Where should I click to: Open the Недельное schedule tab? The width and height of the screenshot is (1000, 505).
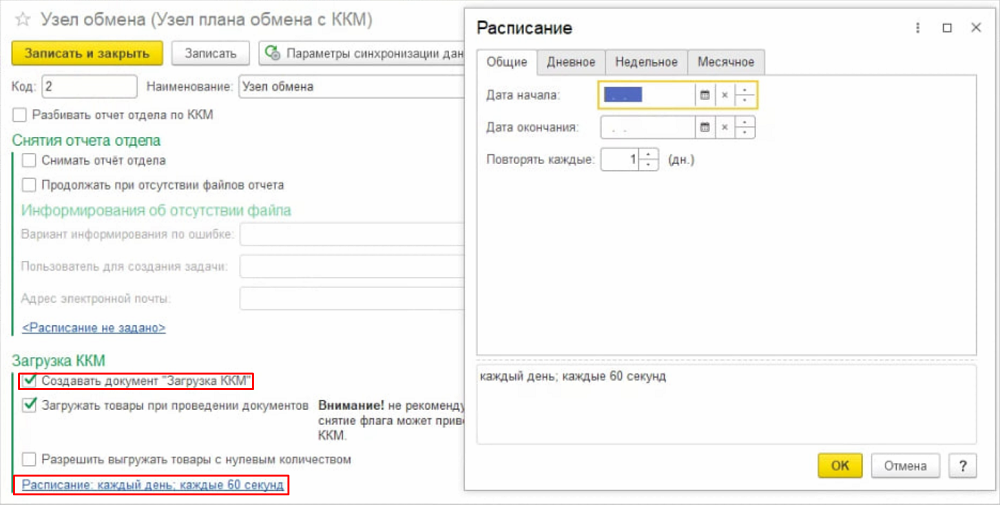[x=646, y=62]
